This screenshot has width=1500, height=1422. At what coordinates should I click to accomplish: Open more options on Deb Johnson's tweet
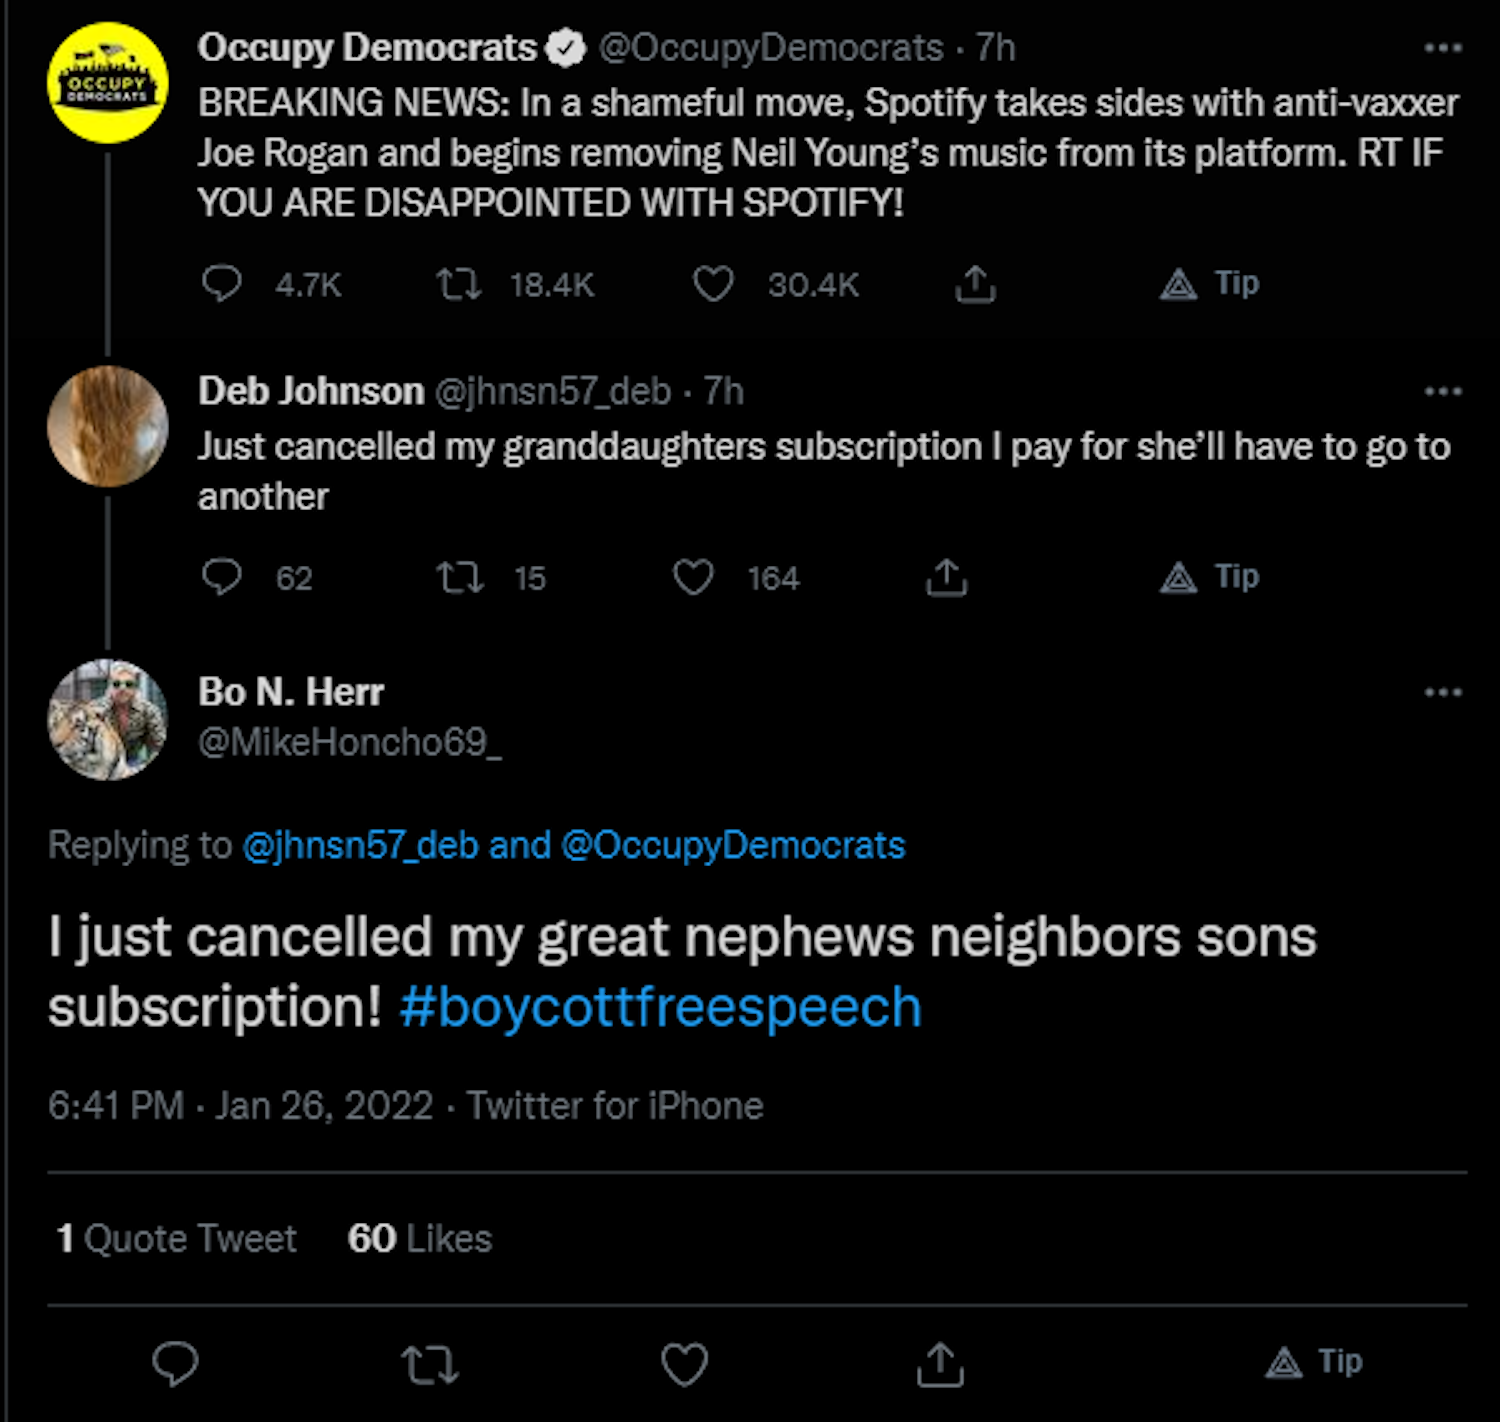pos(1442,391)
